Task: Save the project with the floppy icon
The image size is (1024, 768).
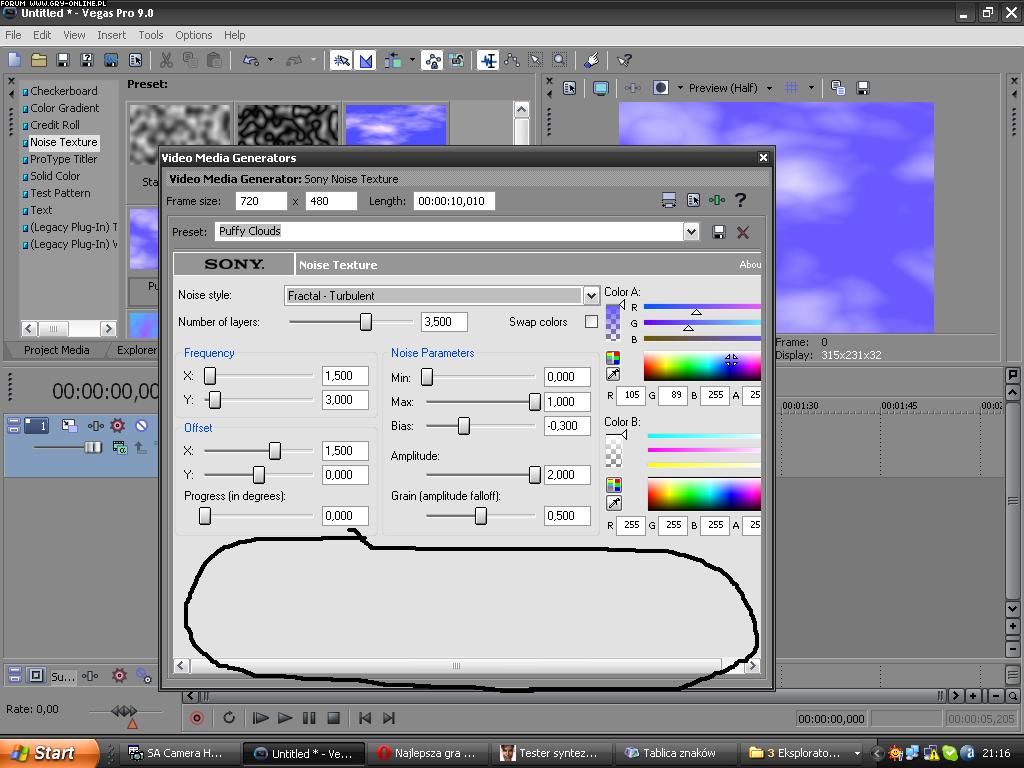Action: click(63, 61)
